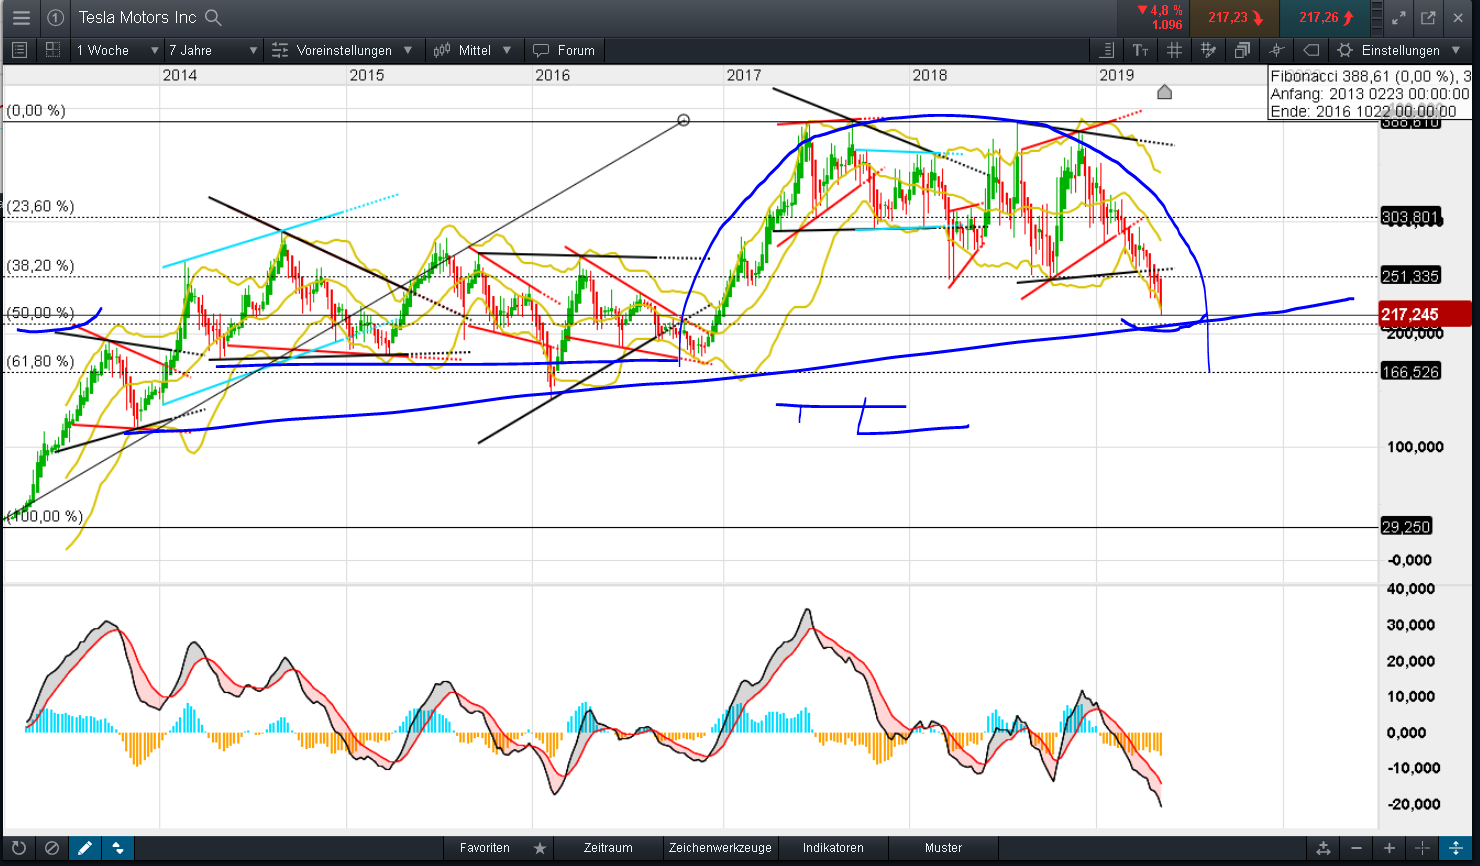Click the stacked windows icon
1480x866 pixels.
pos(1242,50)
